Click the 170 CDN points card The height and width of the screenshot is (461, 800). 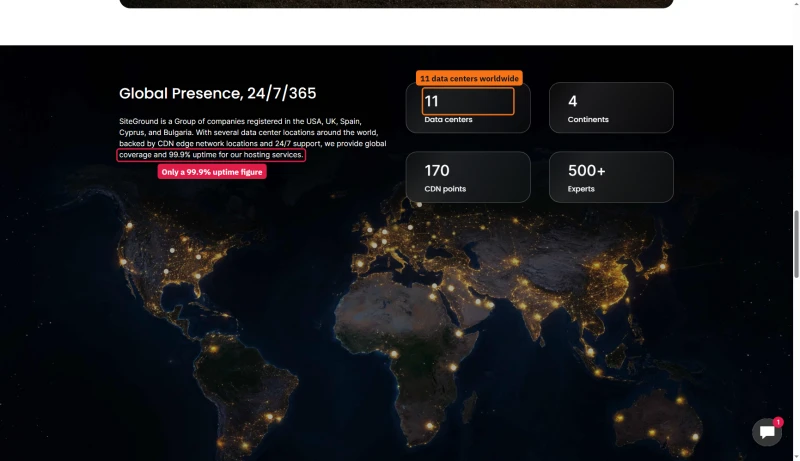click(x=468, y=177)
